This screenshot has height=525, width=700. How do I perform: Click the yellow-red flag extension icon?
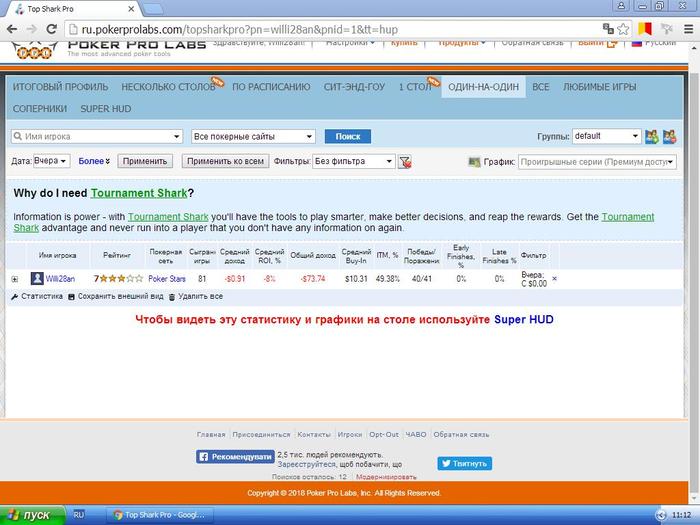point(645,29)
